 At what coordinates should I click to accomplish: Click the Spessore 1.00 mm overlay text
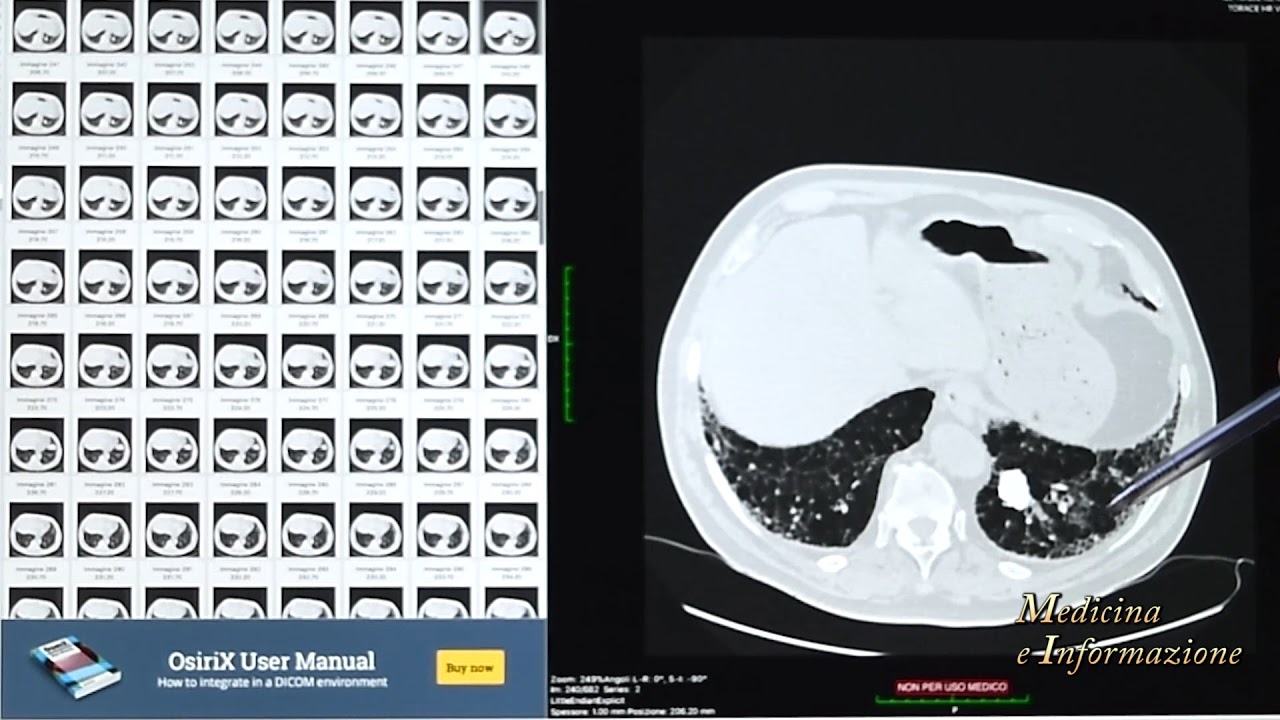point(632,711)
